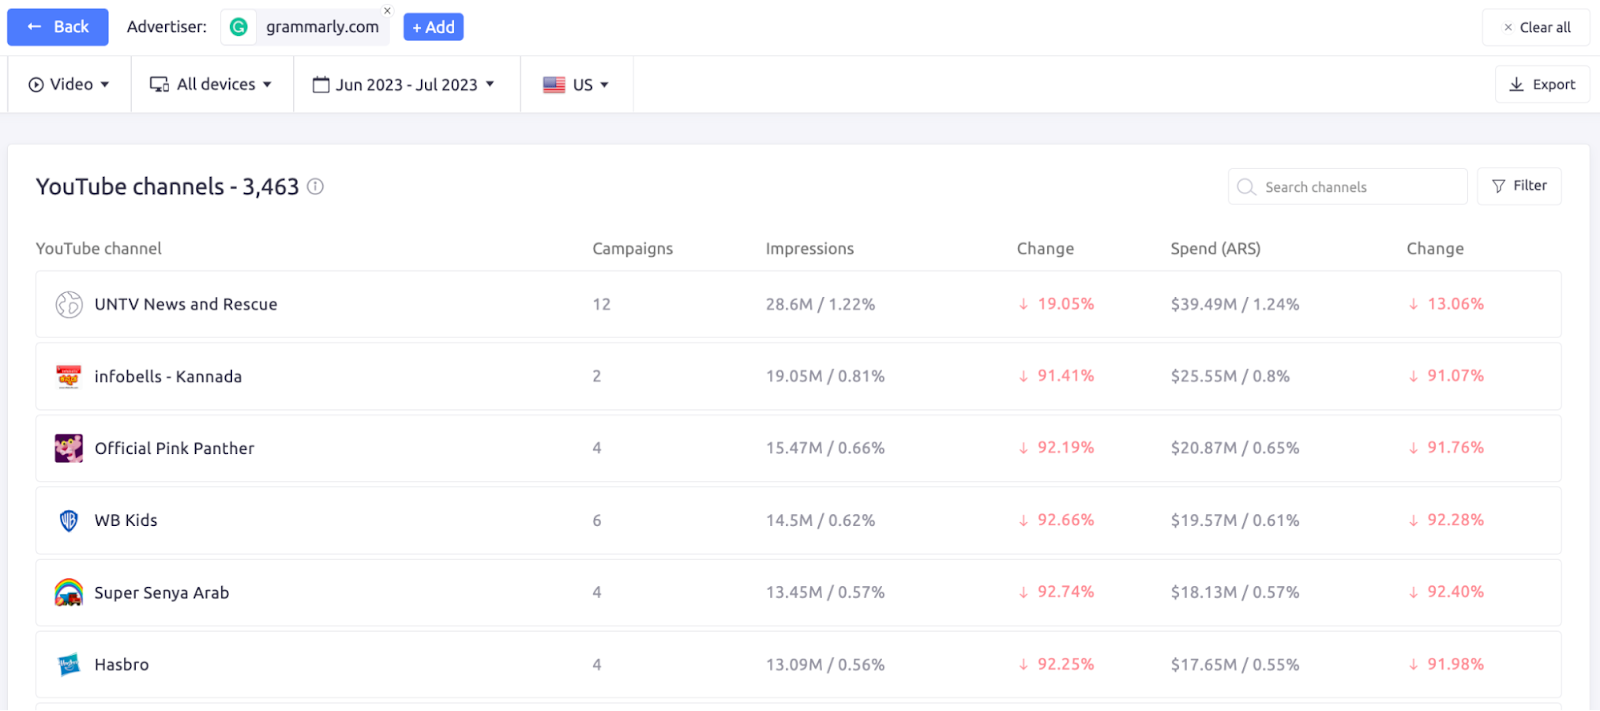
Task: Click the Official Pink Panther channel thumbnail
Action: coord(69,448)
